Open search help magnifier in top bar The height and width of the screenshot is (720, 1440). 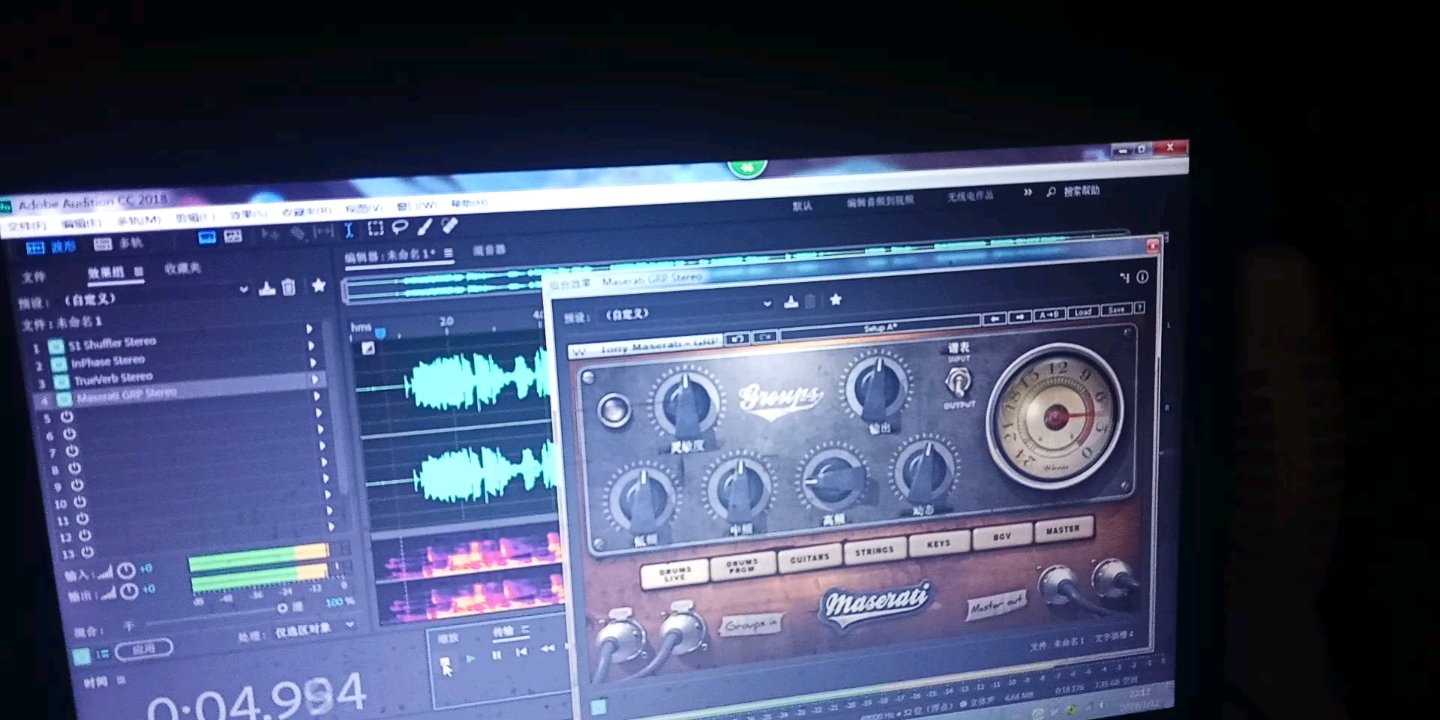[1051, 192]
